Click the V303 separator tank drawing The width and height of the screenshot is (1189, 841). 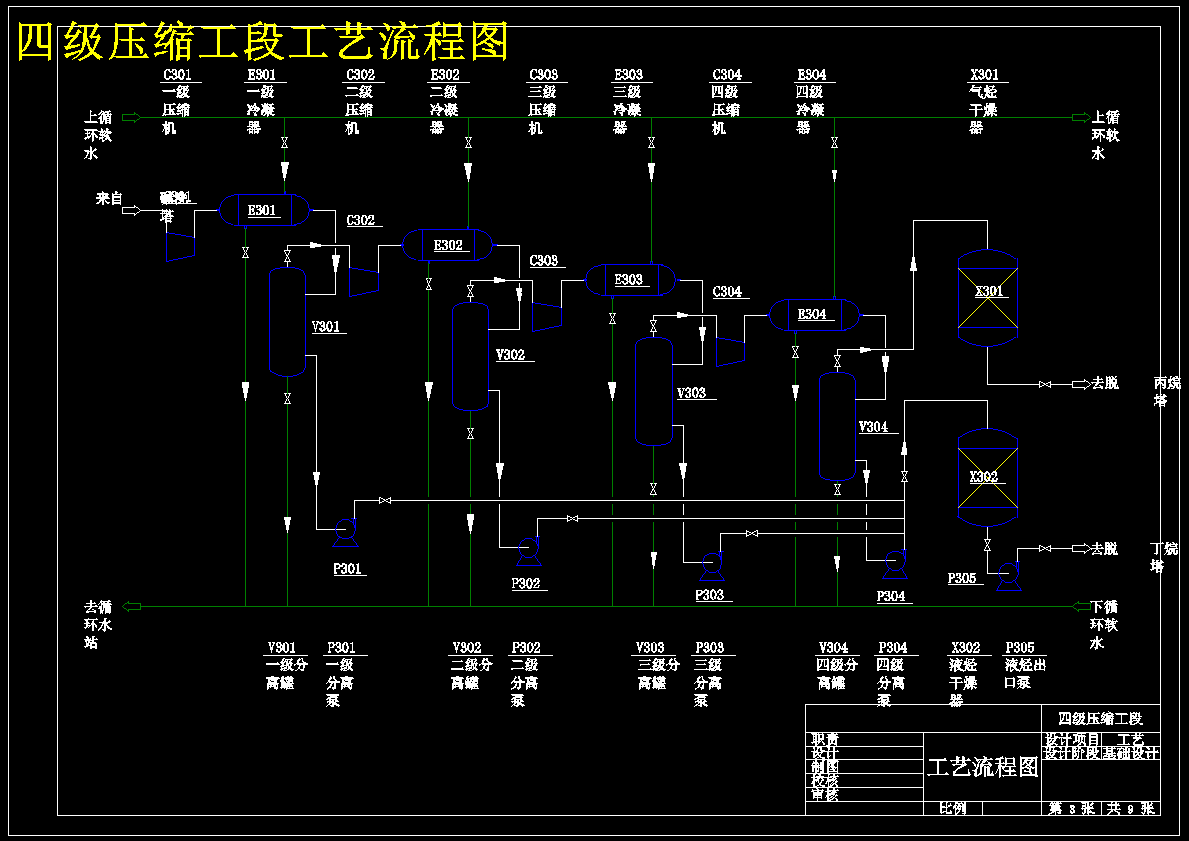click(654, 391)
